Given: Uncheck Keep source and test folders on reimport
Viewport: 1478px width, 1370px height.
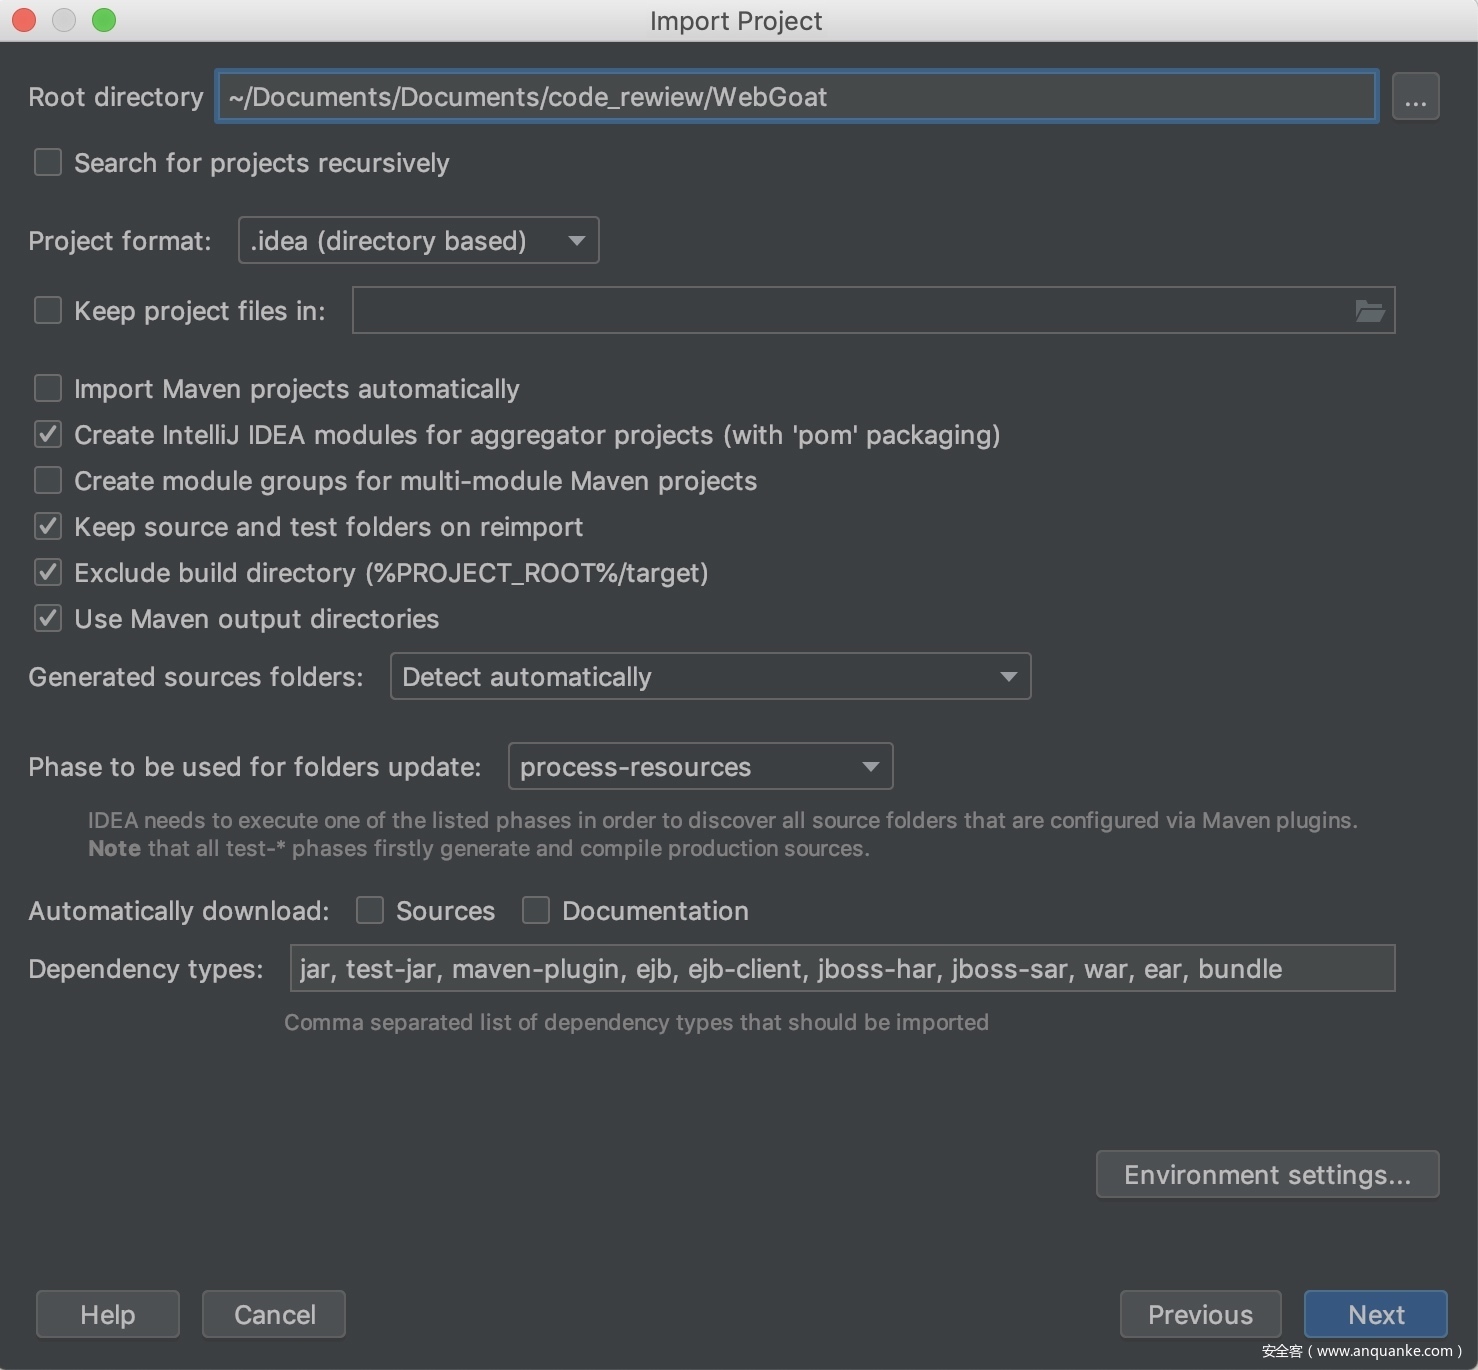Looking at the screenshot, I should pos(48,526).
